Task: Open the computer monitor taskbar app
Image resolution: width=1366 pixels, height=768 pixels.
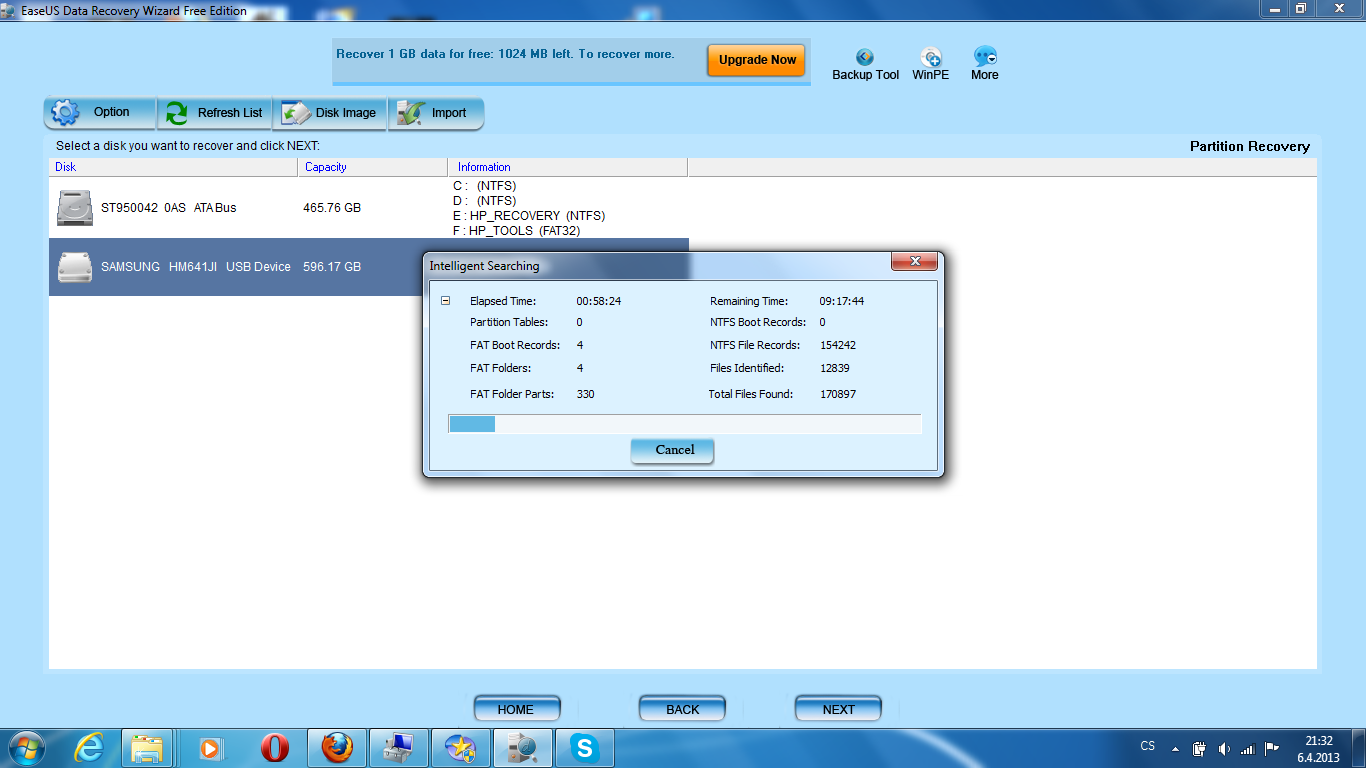Action: [399, 748]
